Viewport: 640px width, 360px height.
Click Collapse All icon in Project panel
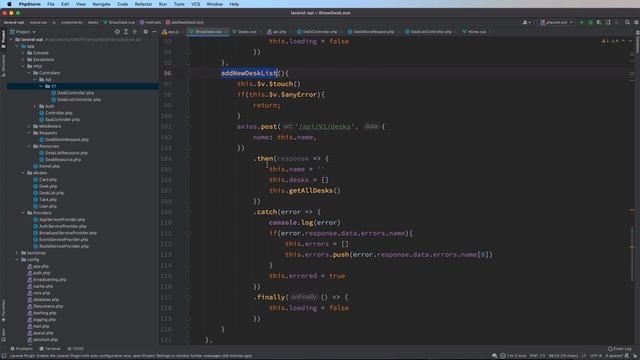click(135, 31)
